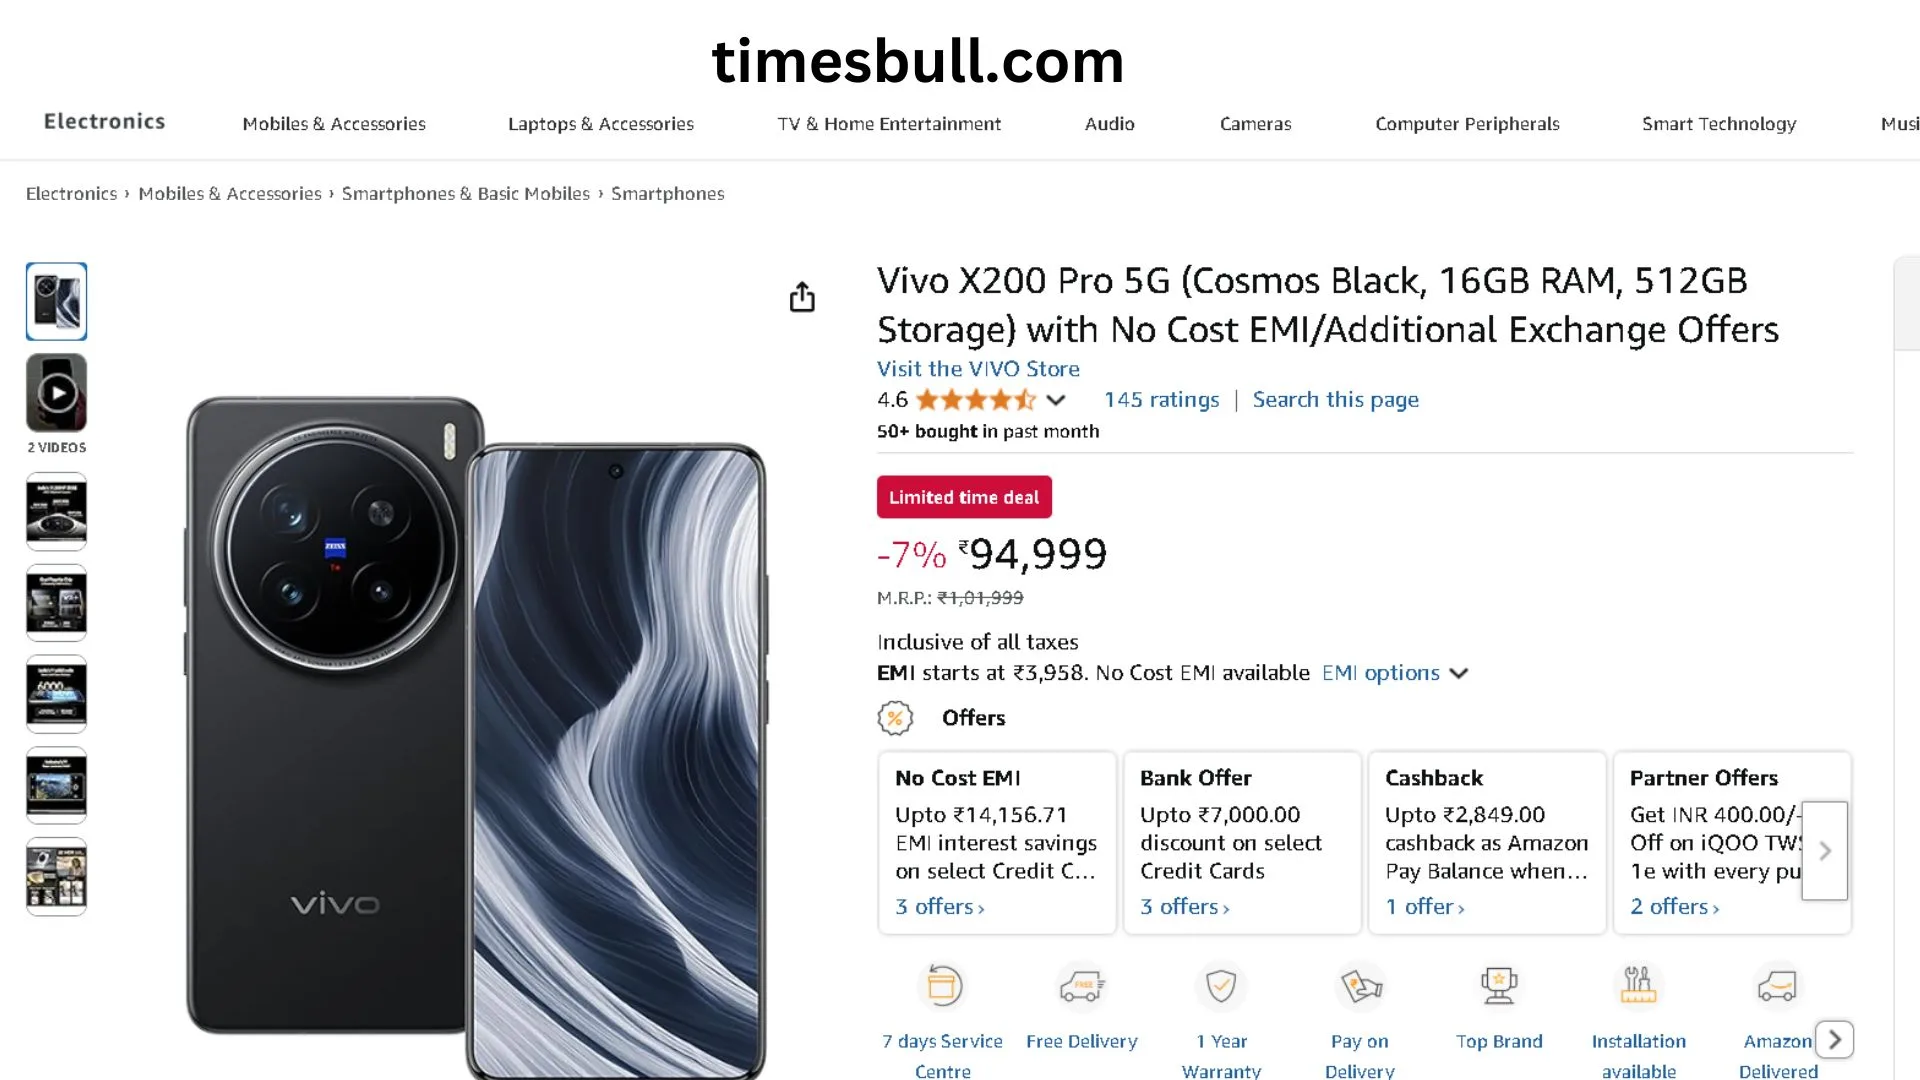Image resolution: width=1920 pixels, height=1080 pixels.
Task: Show more service features with right arrow
Action: click(1834, 1040)
